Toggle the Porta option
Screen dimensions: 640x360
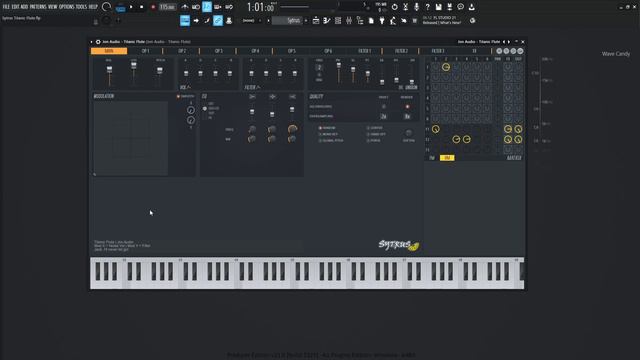click(x=374, y=140)
